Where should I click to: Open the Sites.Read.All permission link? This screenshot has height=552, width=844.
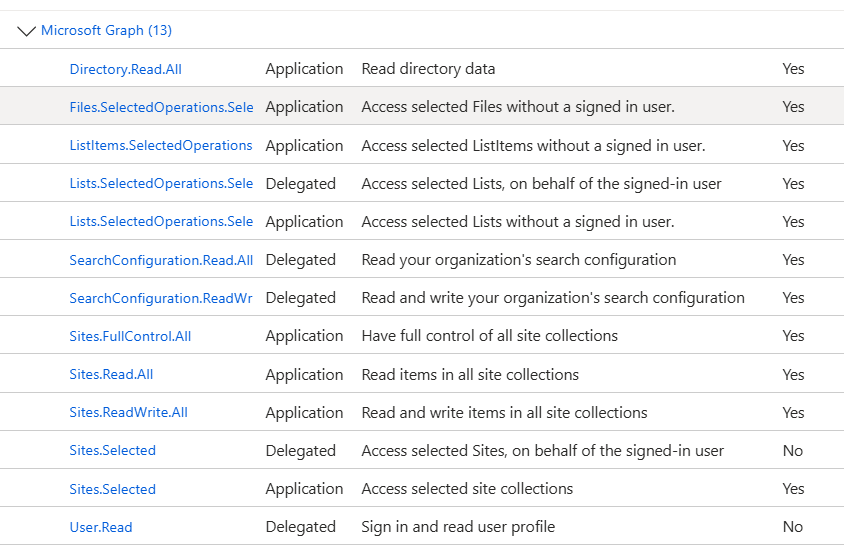pyautogui.click(x=111, y=375)
